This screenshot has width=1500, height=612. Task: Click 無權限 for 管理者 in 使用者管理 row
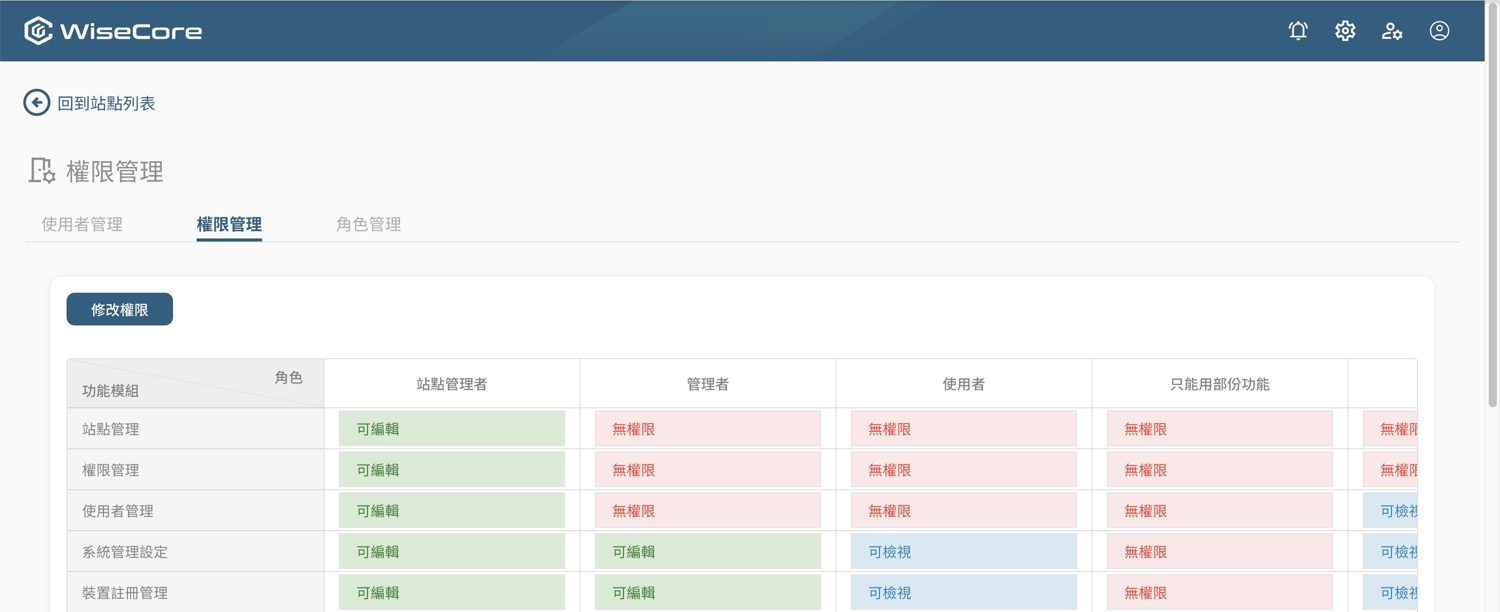click(x=708, y=511)
